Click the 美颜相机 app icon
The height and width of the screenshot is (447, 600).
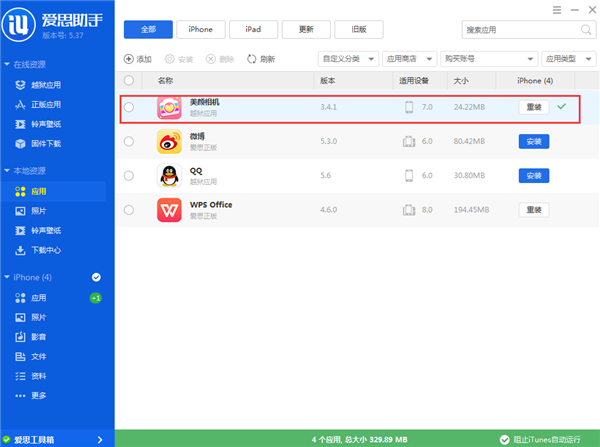pyautogui.click(x=169, y=108)
